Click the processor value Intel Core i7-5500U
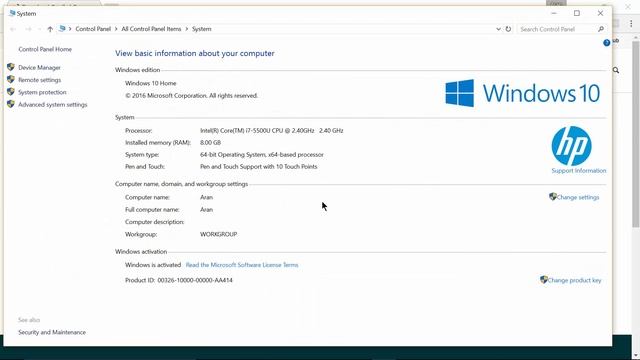 pos(271,131)
